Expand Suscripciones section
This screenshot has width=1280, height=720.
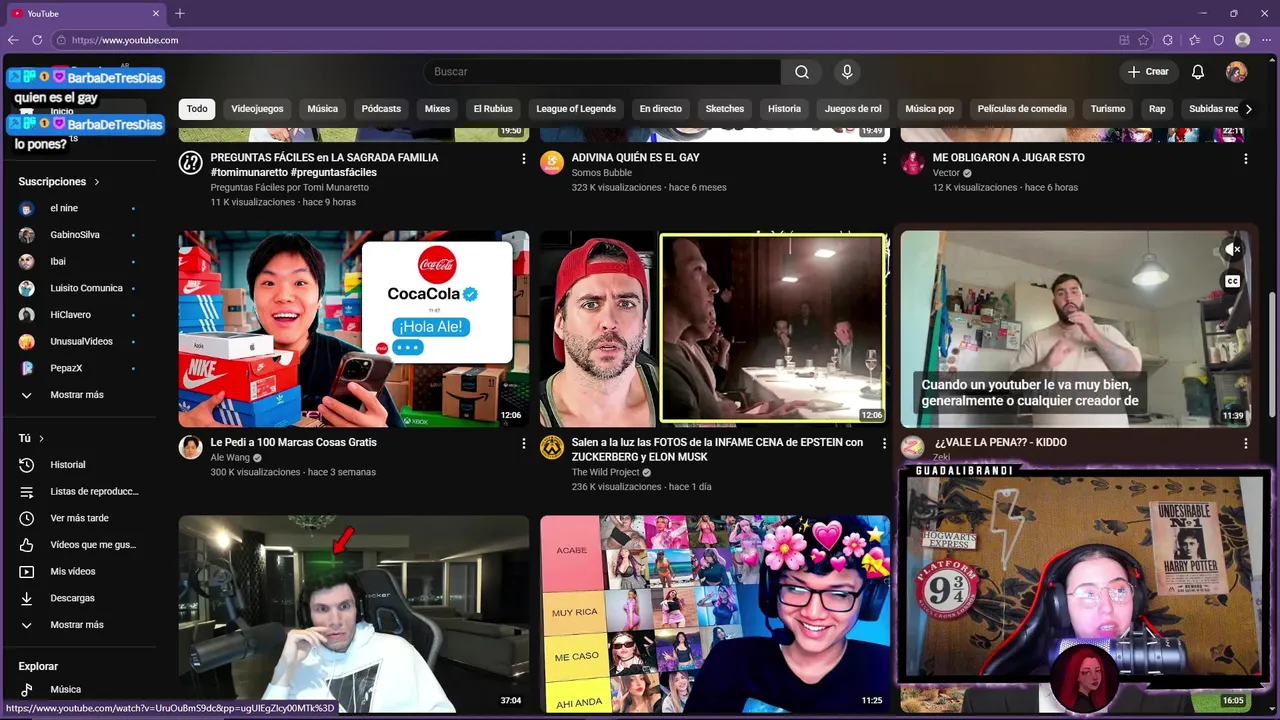[x=59, y=182]
